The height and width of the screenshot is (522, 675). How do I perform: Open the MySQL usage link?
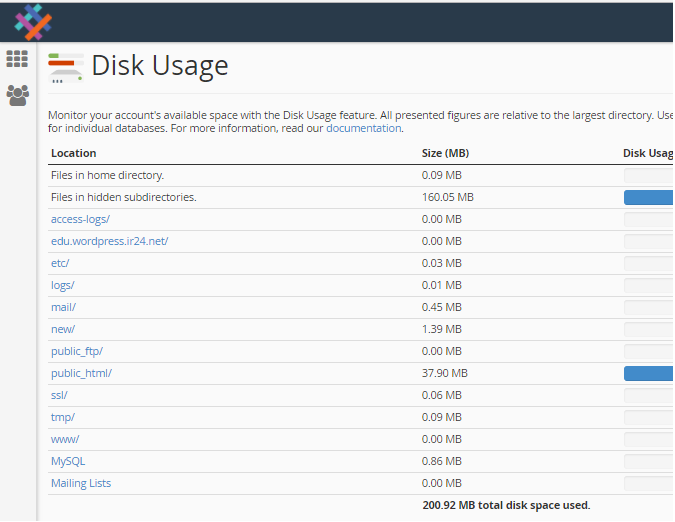point(68,461)
